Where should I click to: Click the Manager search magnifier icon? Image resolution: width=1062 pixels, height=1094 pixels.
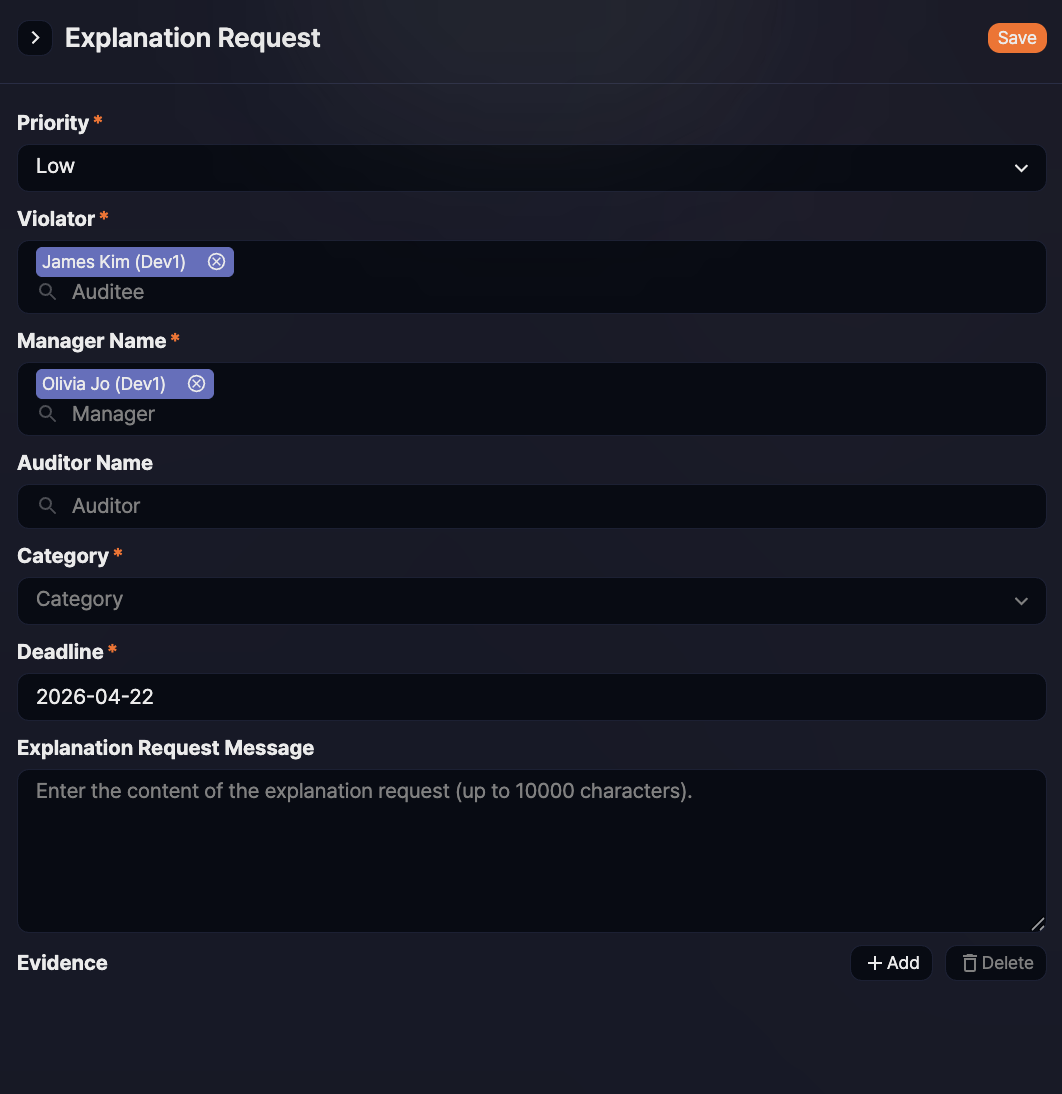pos(47,414)
